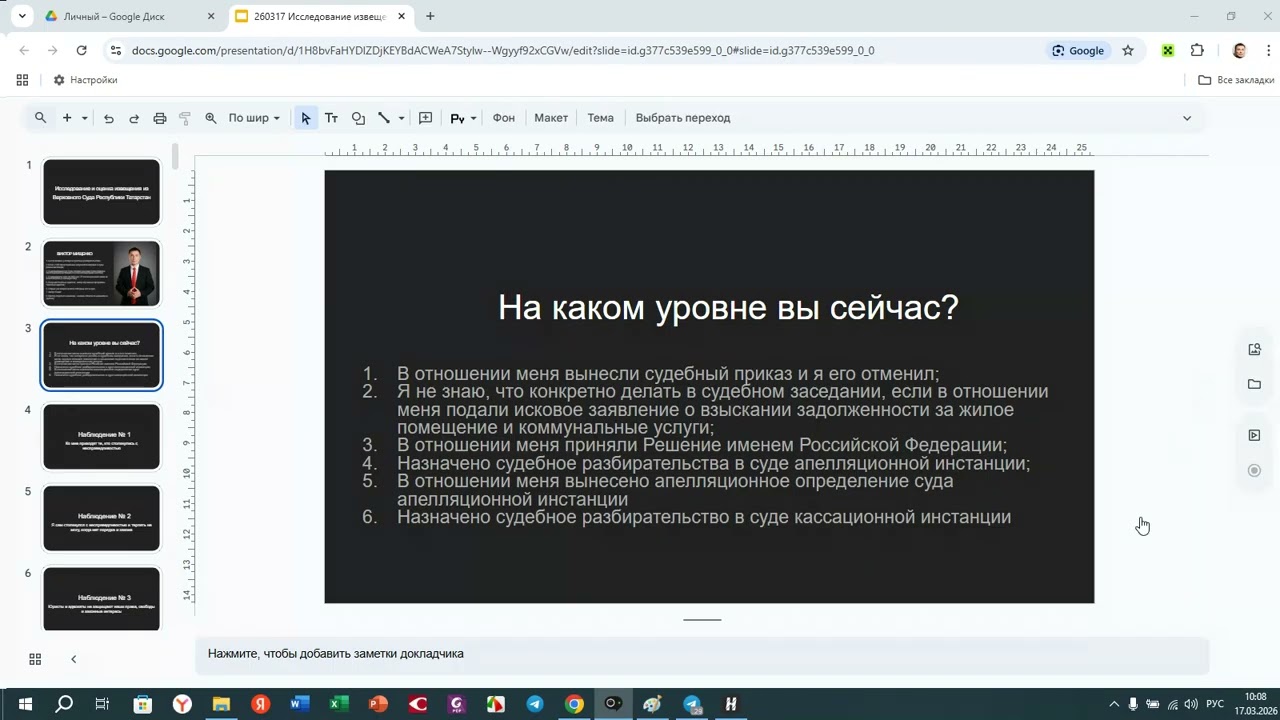The height and width of the screenshot is (720, 1280).
Task: Activate the paint format tool
Action: click(x=185, y=118)
